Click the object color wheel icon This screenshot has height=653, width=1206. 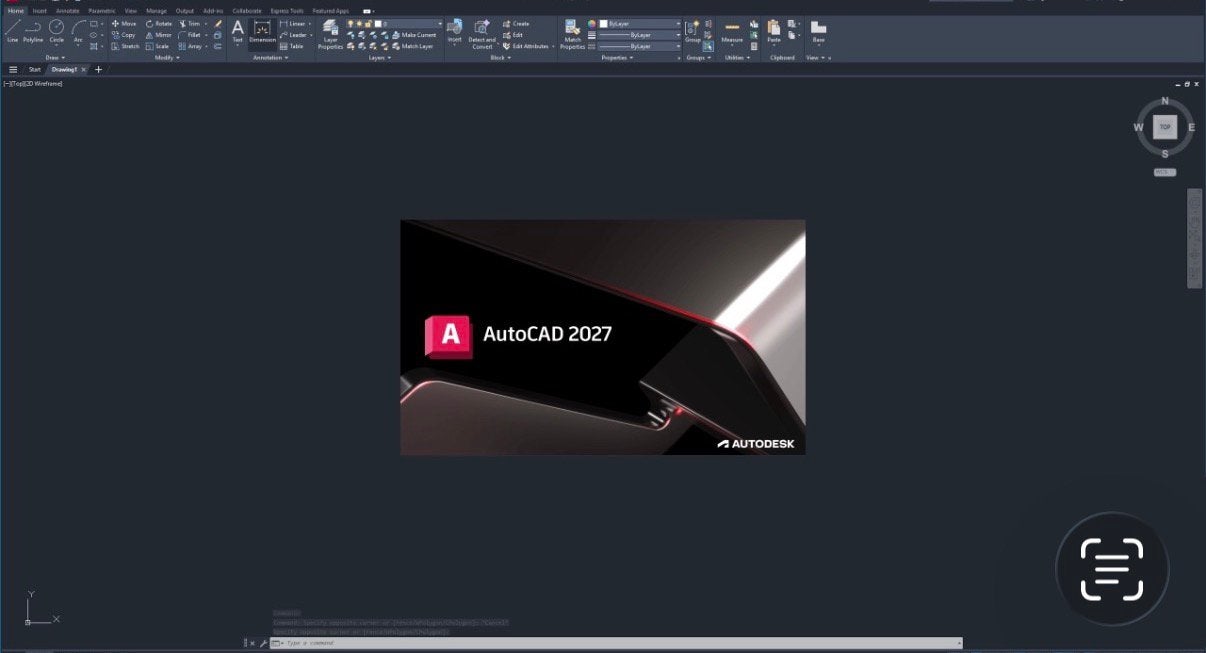pos(592,23)
